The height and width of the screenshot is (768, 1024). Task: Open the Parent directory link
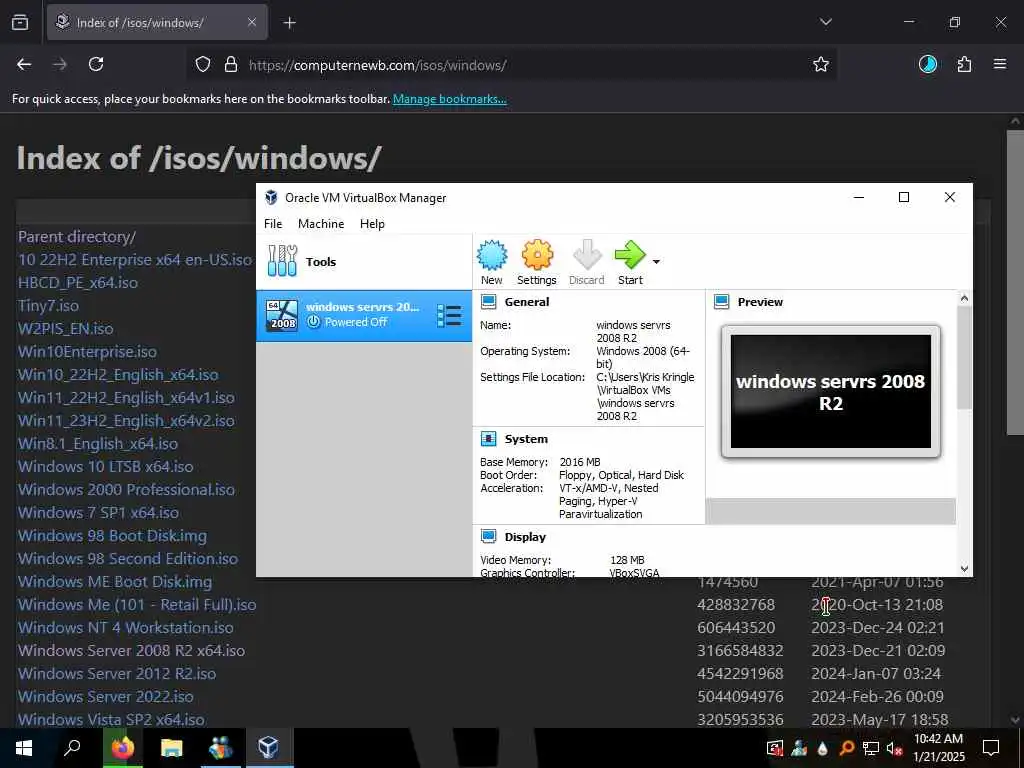[77, 237]
